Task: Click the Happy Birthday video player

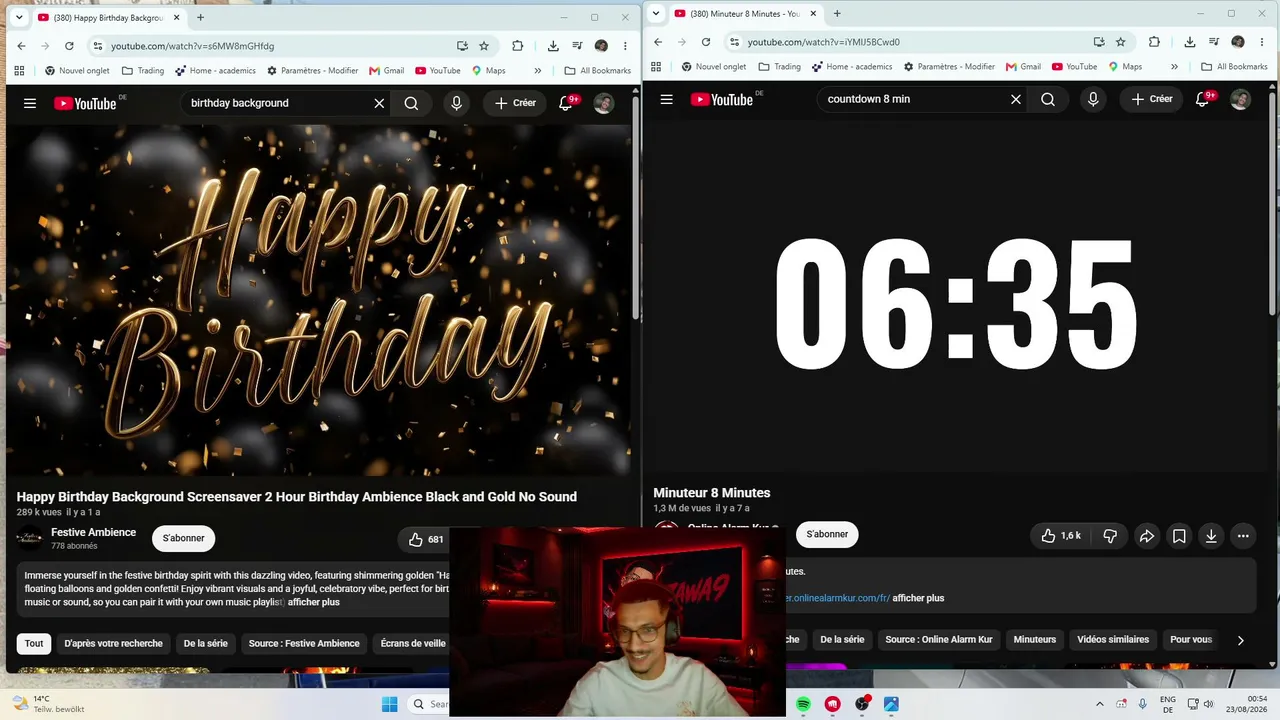Action: 318,300
